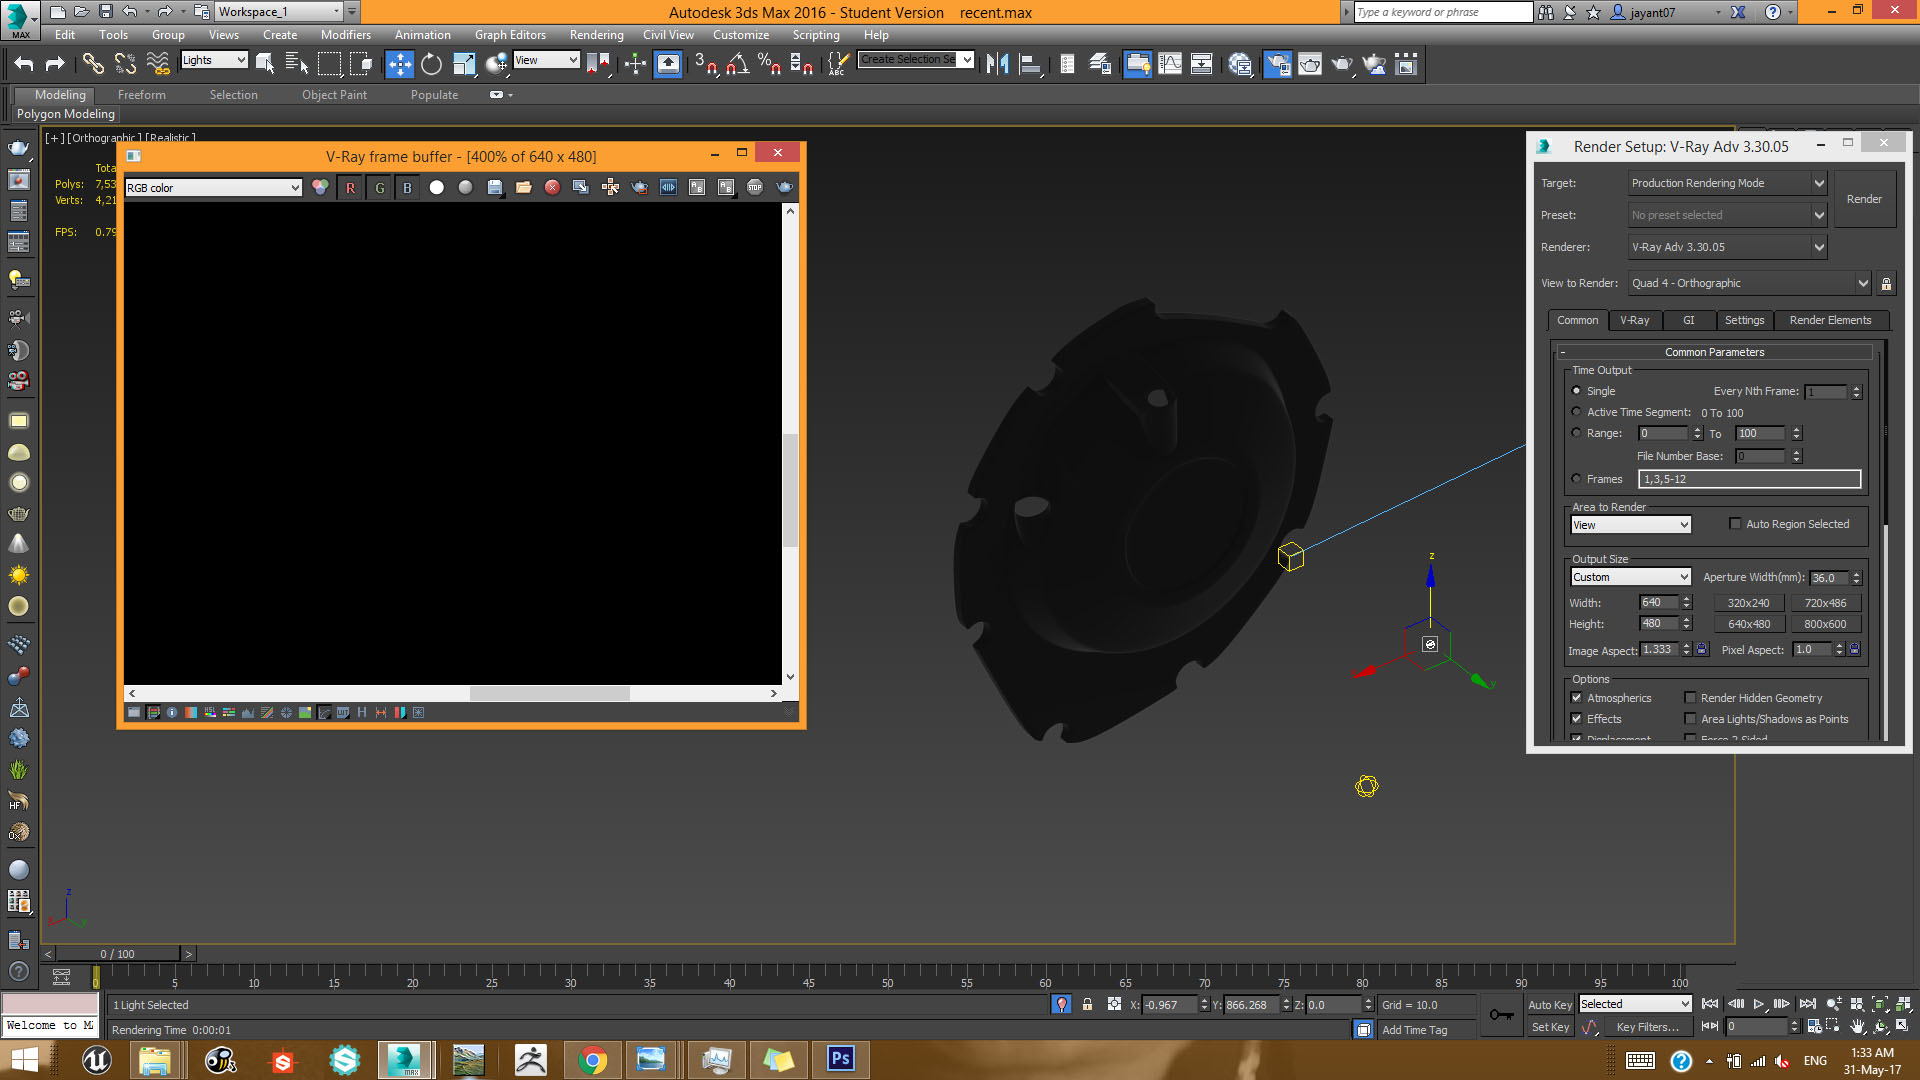Click the save render image icon

pyautogui.click(x=495, y=187)
